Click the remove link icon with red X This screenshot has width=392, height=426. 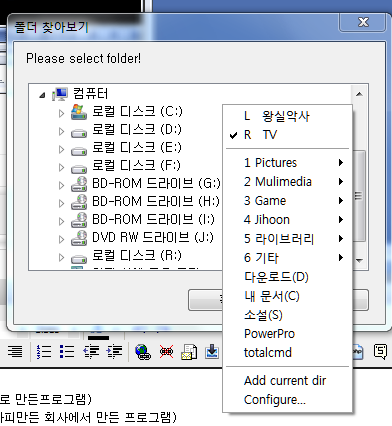pos(166,352)
